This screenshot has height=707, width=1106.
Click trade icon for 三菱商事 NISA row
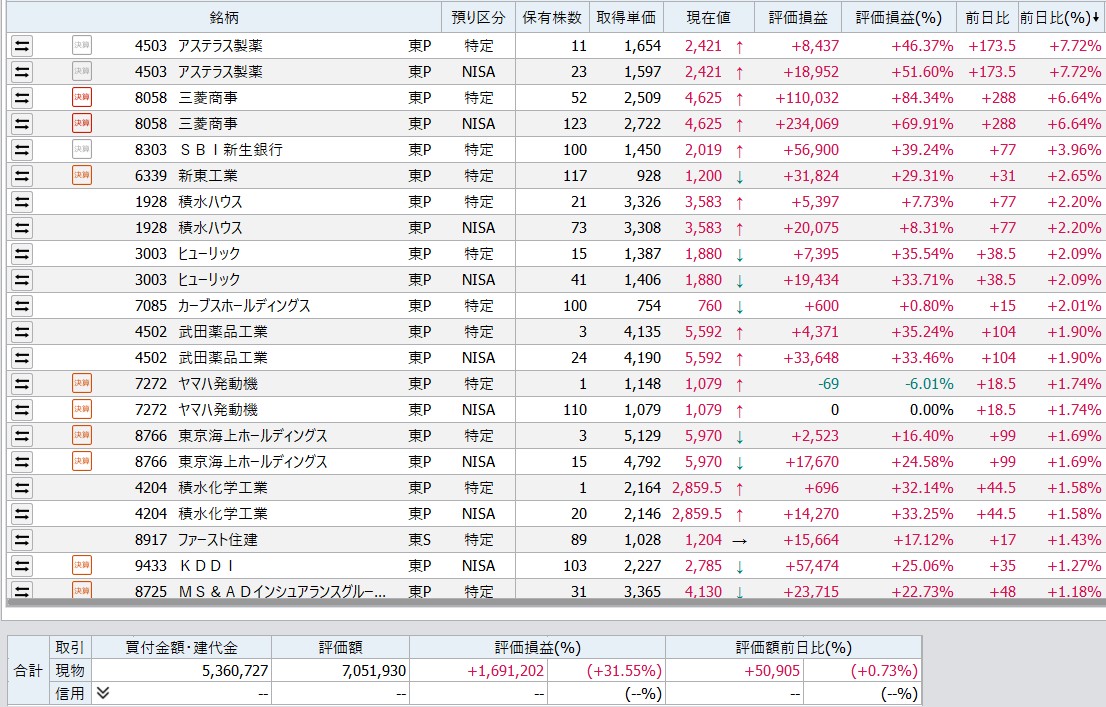point(22,123)
